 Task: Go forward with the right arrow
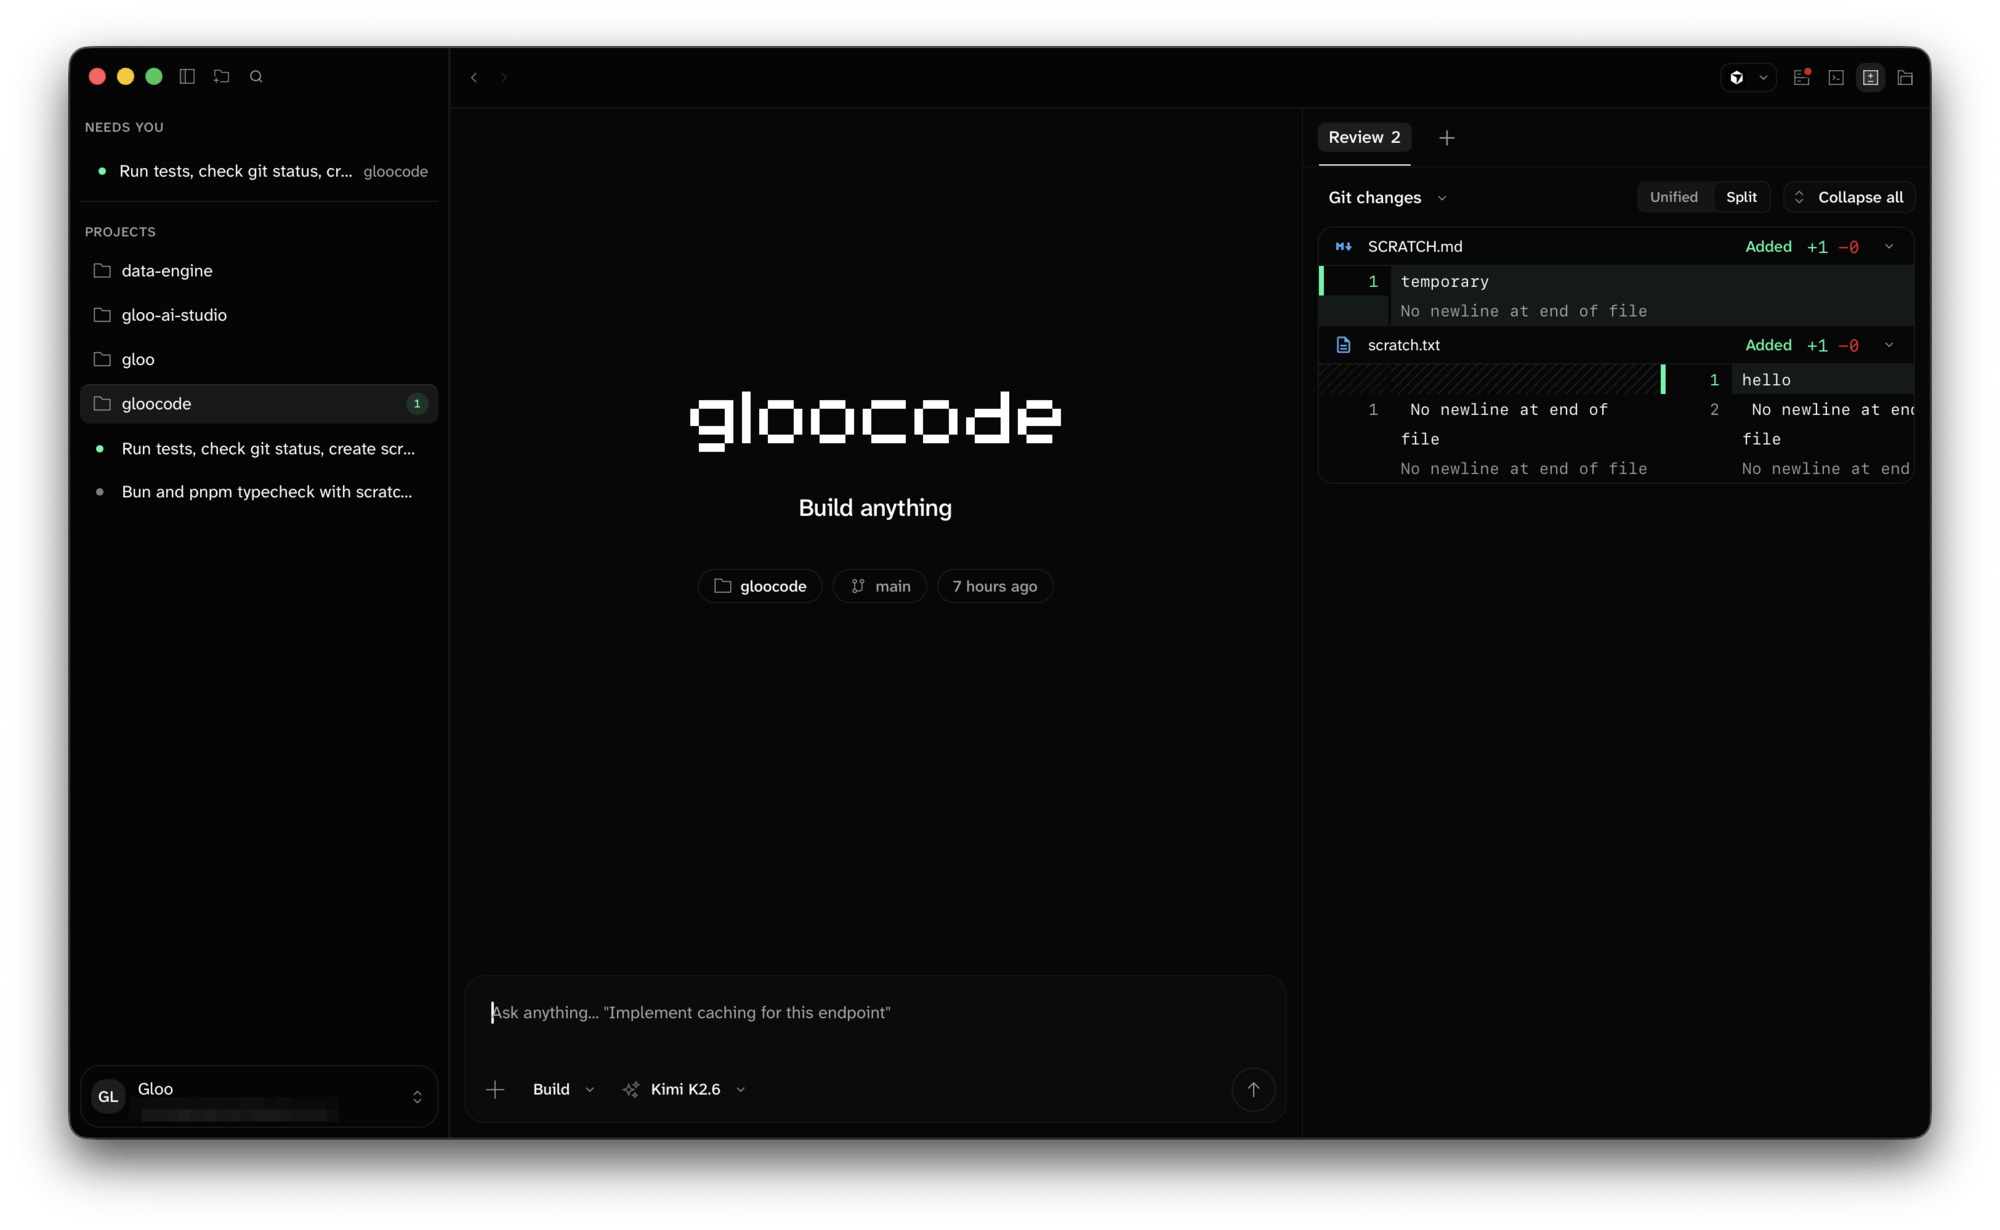pyautogui.click(x=504, y=77)
